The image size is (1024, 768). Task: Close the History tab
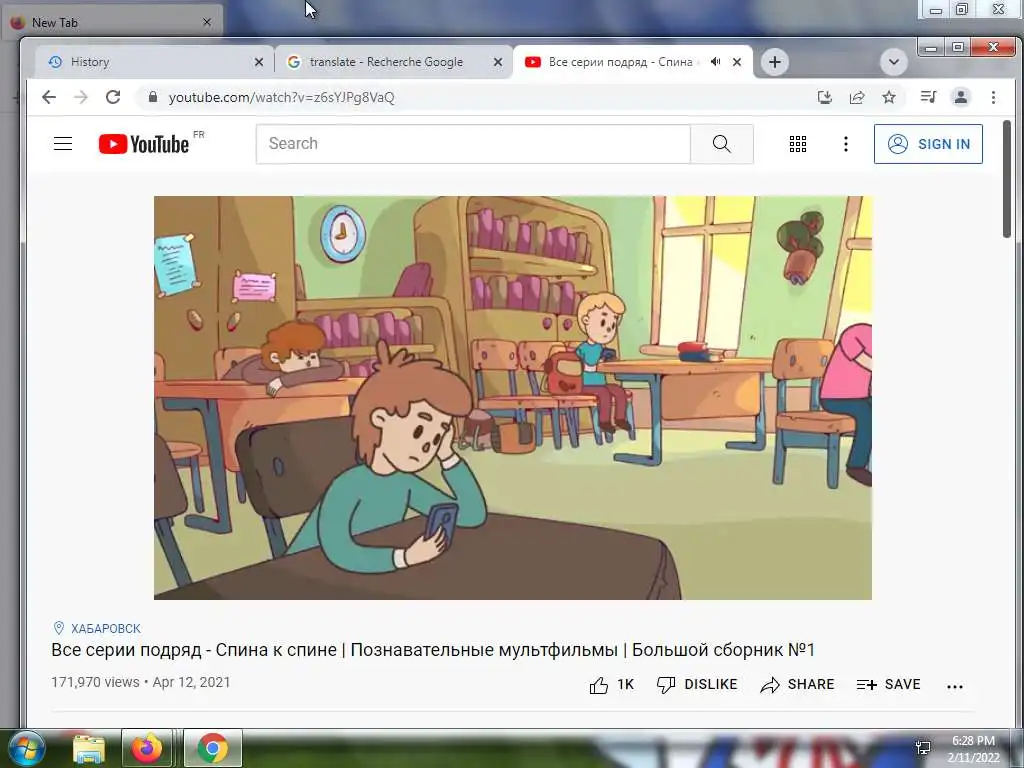tap(259, 62)
